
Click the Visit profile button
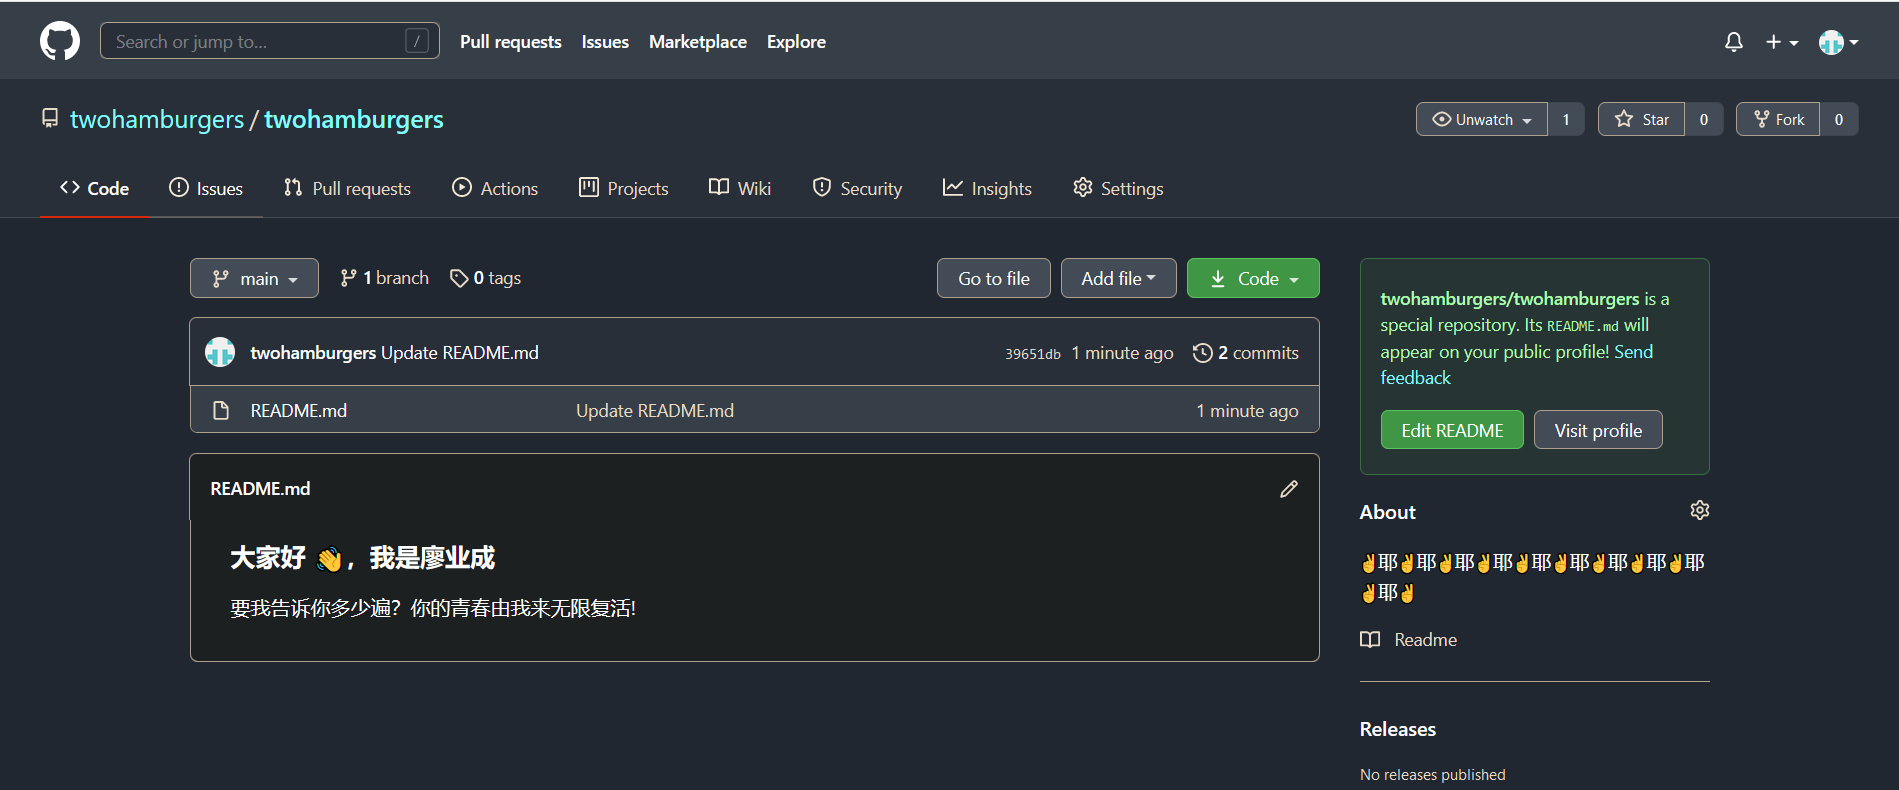pyautogui.click(x=1598, y=430)
